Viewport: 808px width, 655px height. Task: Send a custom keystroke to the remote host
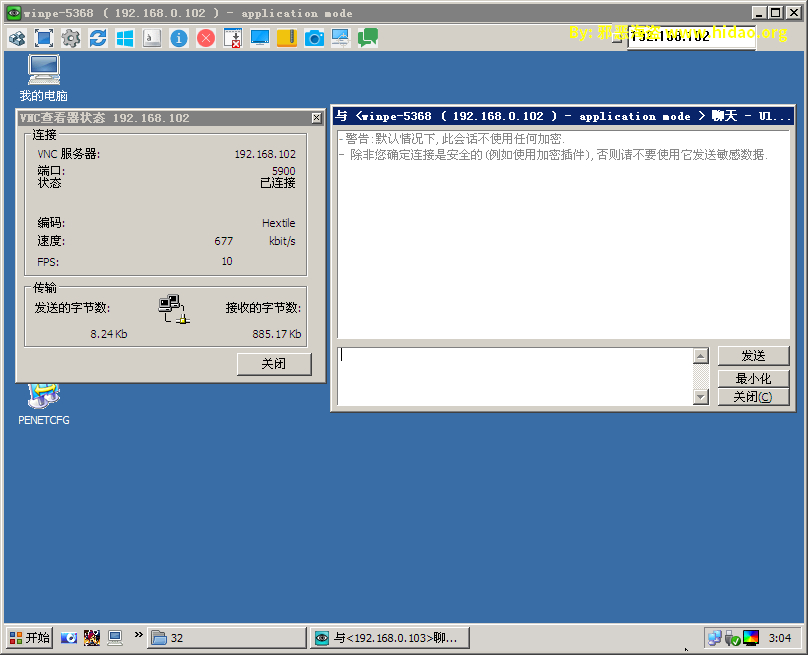152,37
